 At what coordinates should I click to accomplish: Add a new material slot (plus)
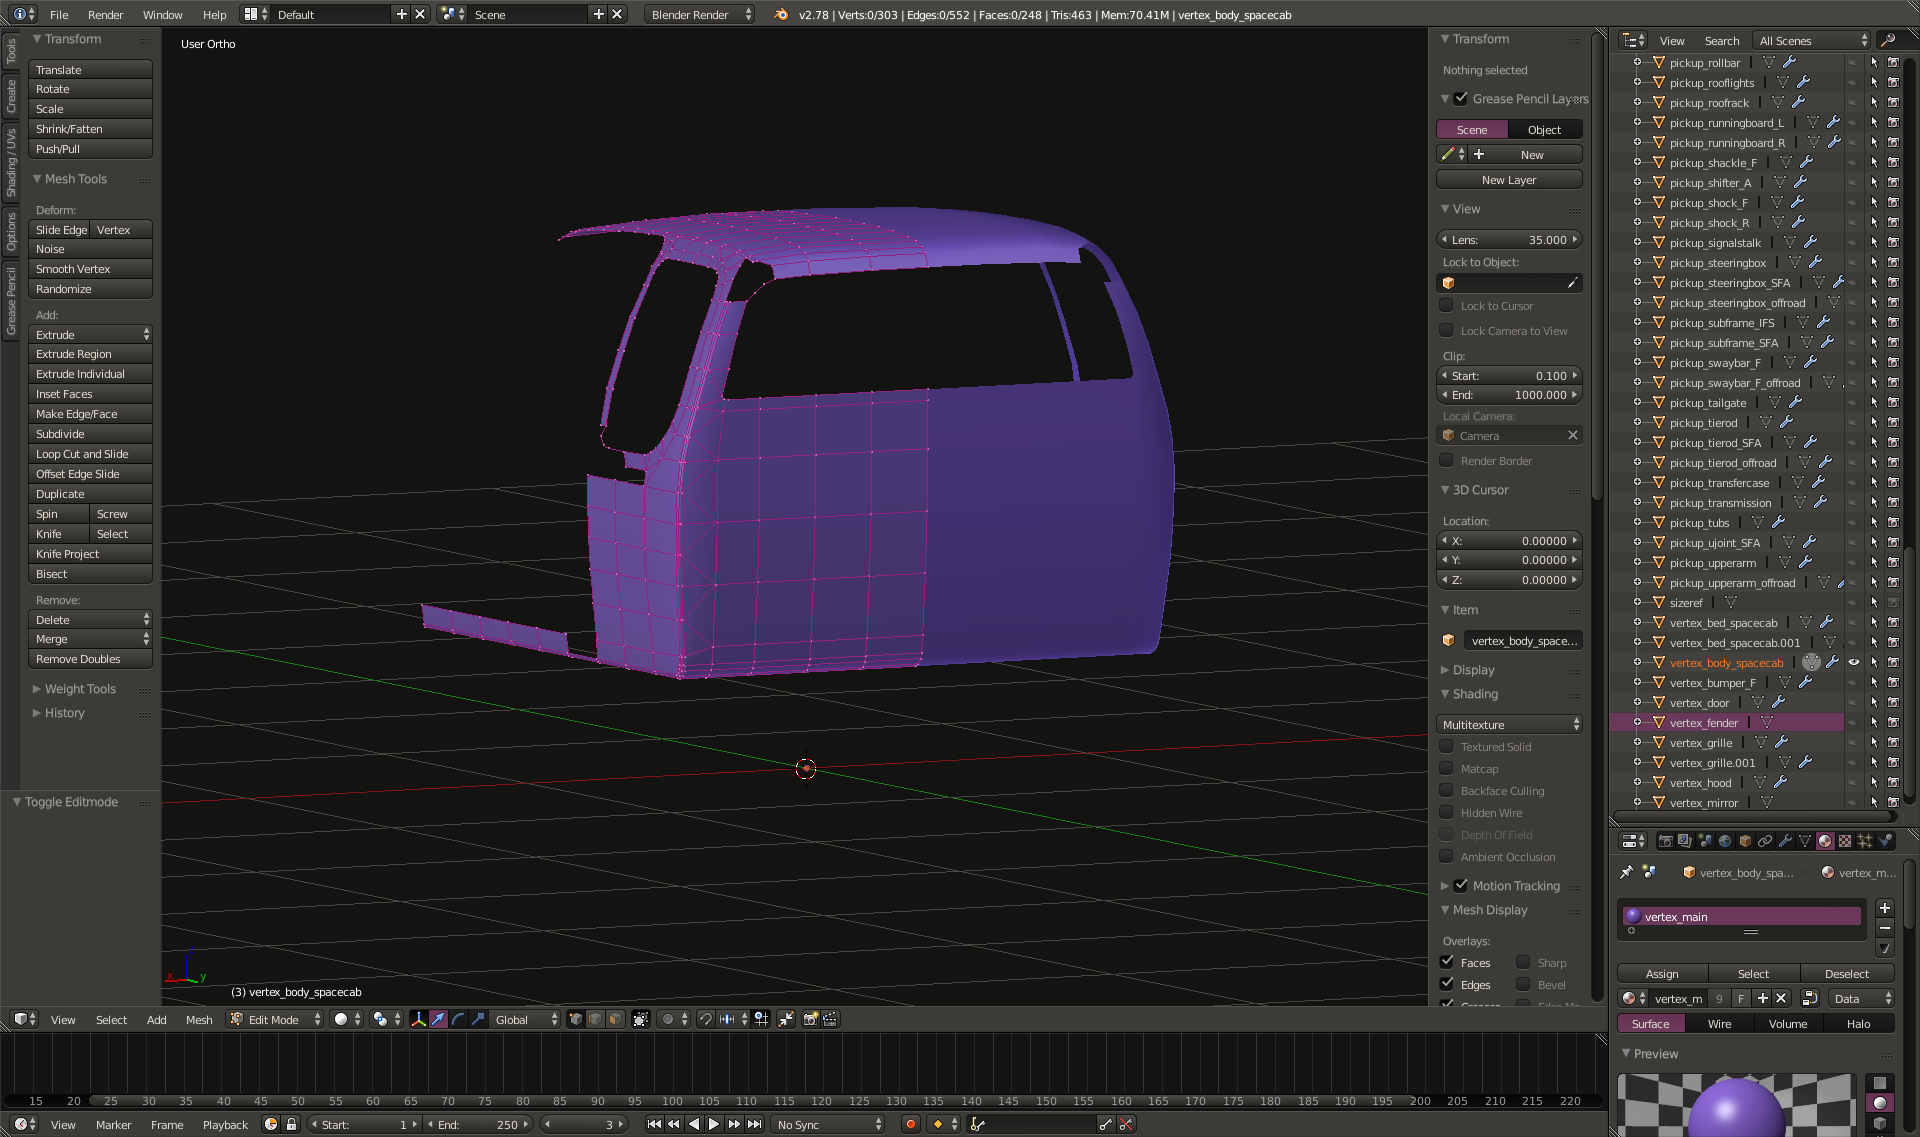pos(1885,908)
